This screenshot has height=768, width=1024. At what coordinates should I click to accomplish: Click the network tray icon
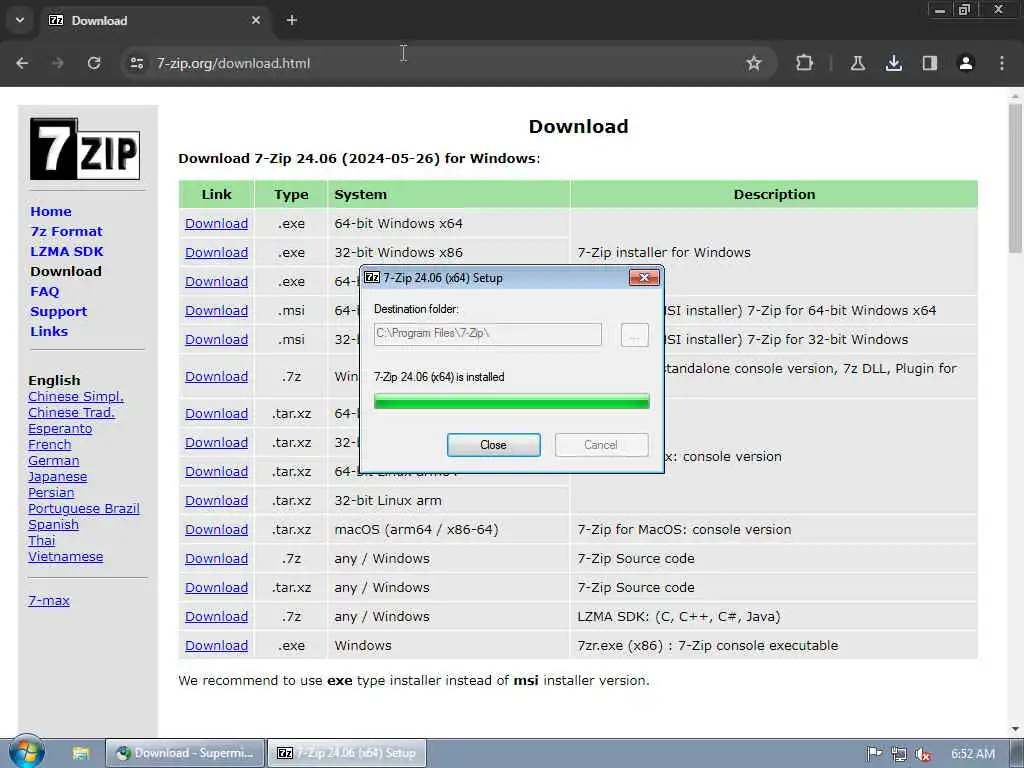coord(899,754)
